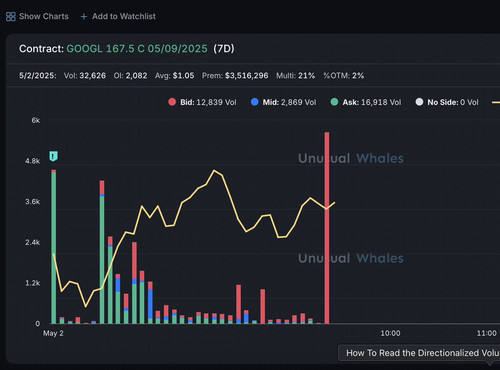500x370 pixels.
Task: Toggle the Ask: 16,918 Vol series label
Action: click(x=372, y=102)
